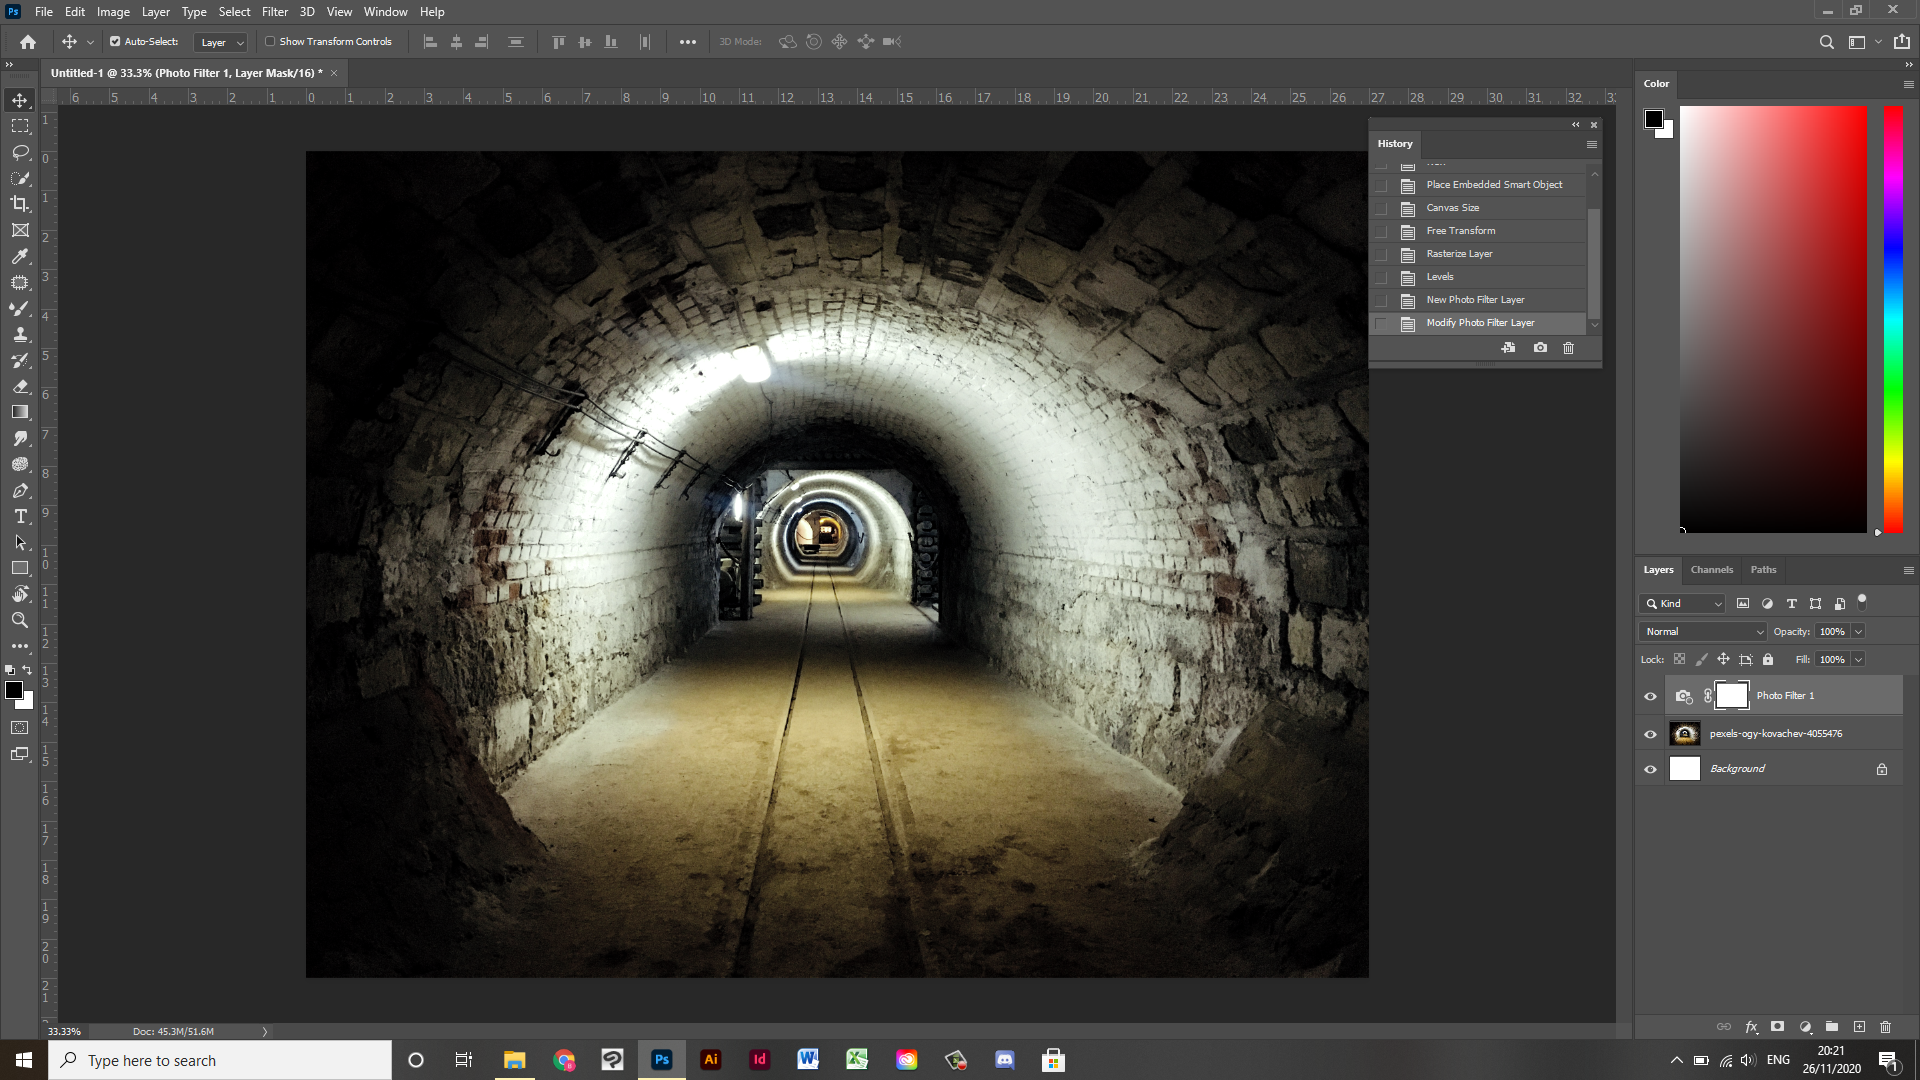1920x1080 pixels.
Task: Click the History panel trash icon
Action: click(x=1568, y=348)
